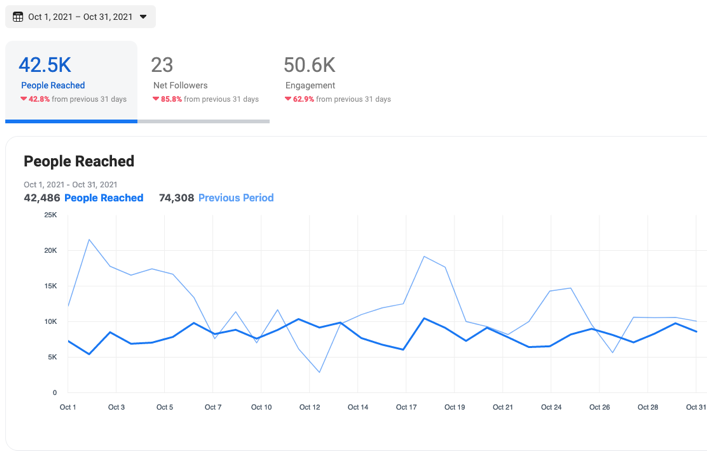Viewport: 707px width, 451px height.
Task: Click the 42,486 total value
Action: click(x=42, y=198)
